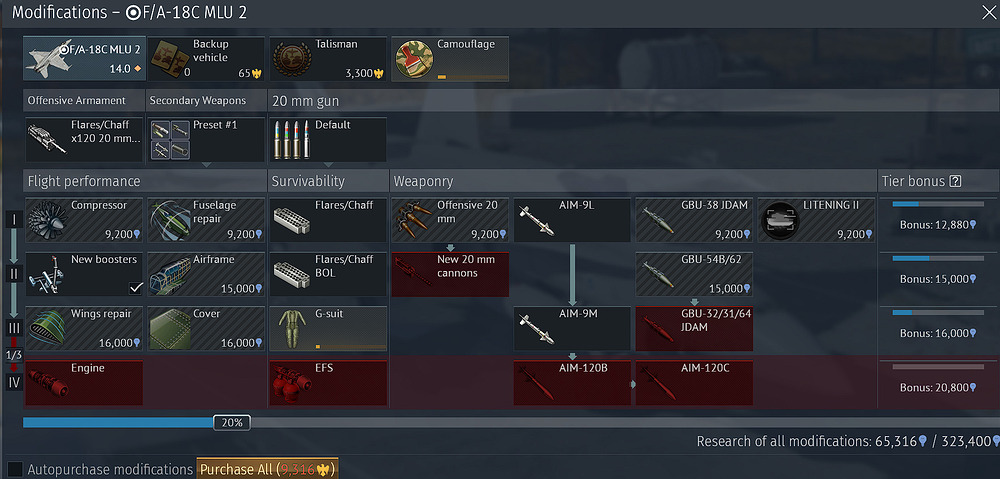Expand 20 mm gun Default belt selector
Image resolution: width=1000 pixels, height=479 pixels.
[328, 140]
